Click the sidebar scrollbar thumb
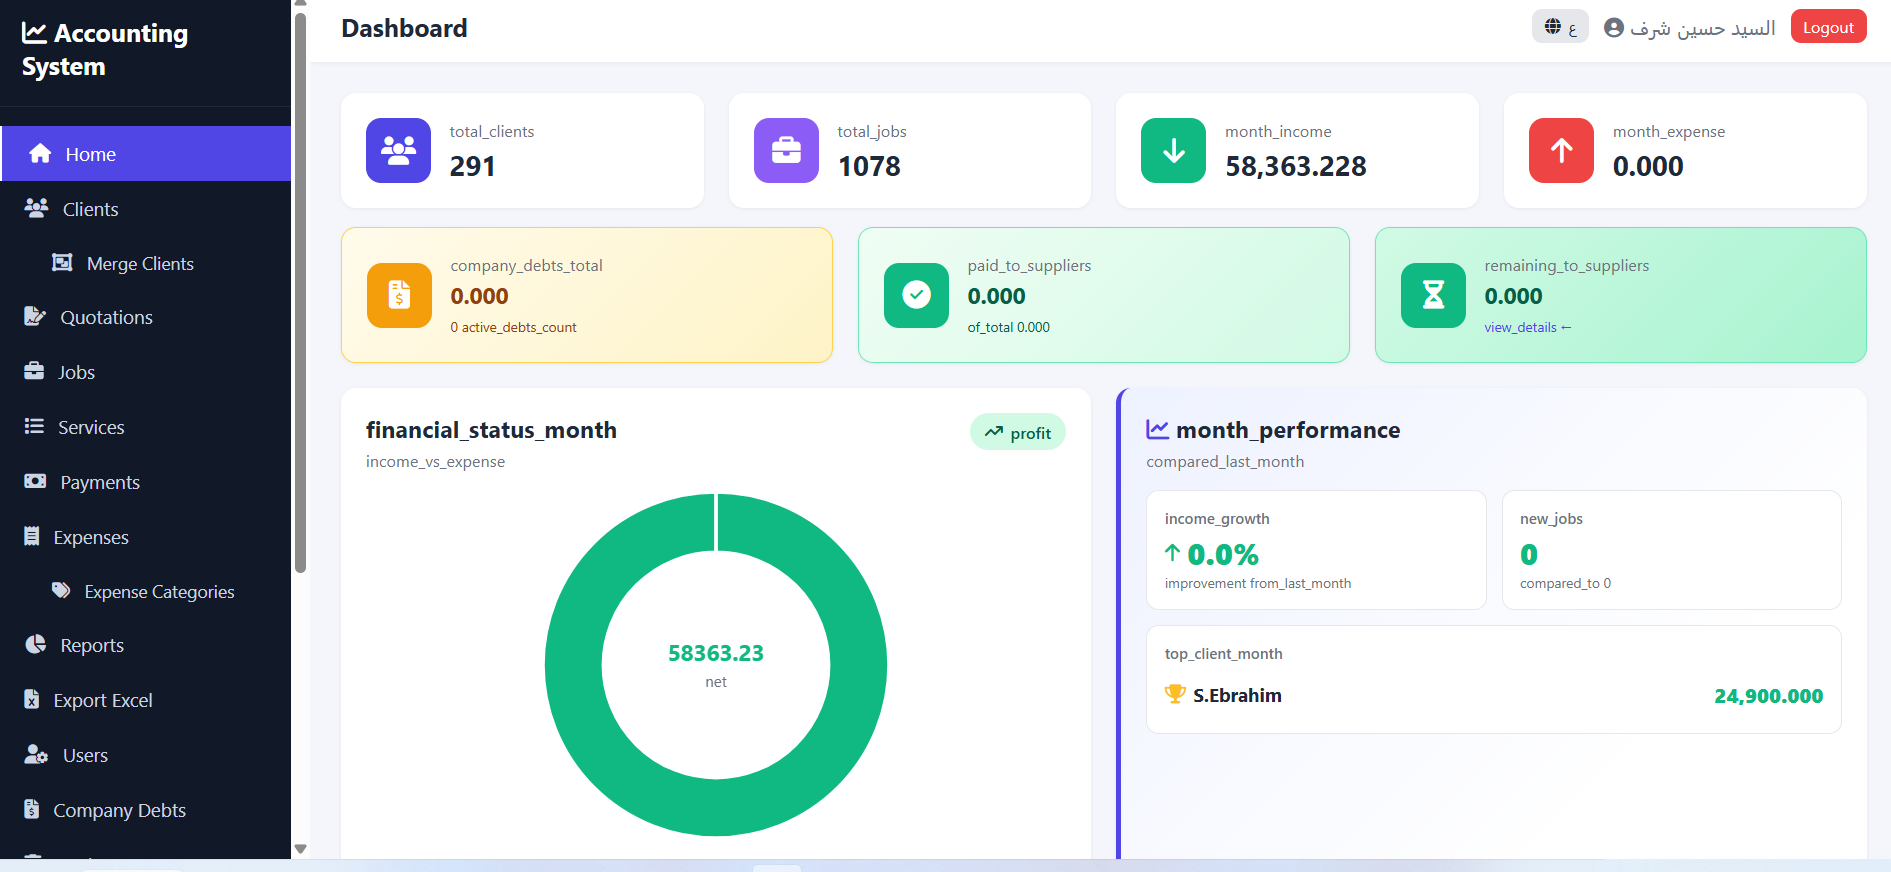Image resolution: width=1891 pixels, height=872 pixels. click(x=300, y=293)
